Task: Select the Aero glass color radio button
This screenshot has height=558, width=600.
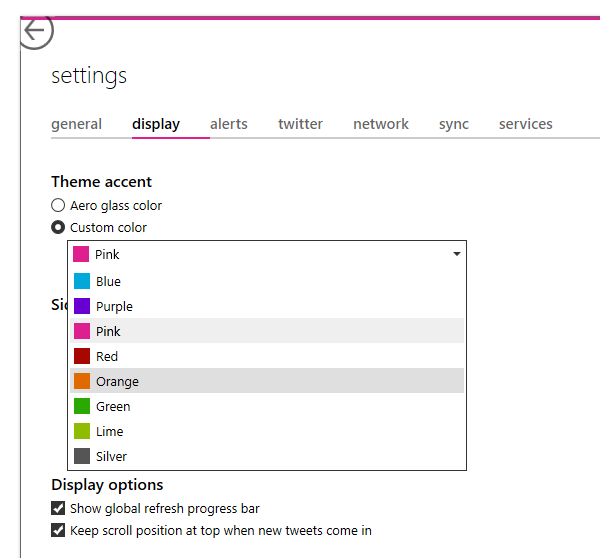Action: pos(58,206)
